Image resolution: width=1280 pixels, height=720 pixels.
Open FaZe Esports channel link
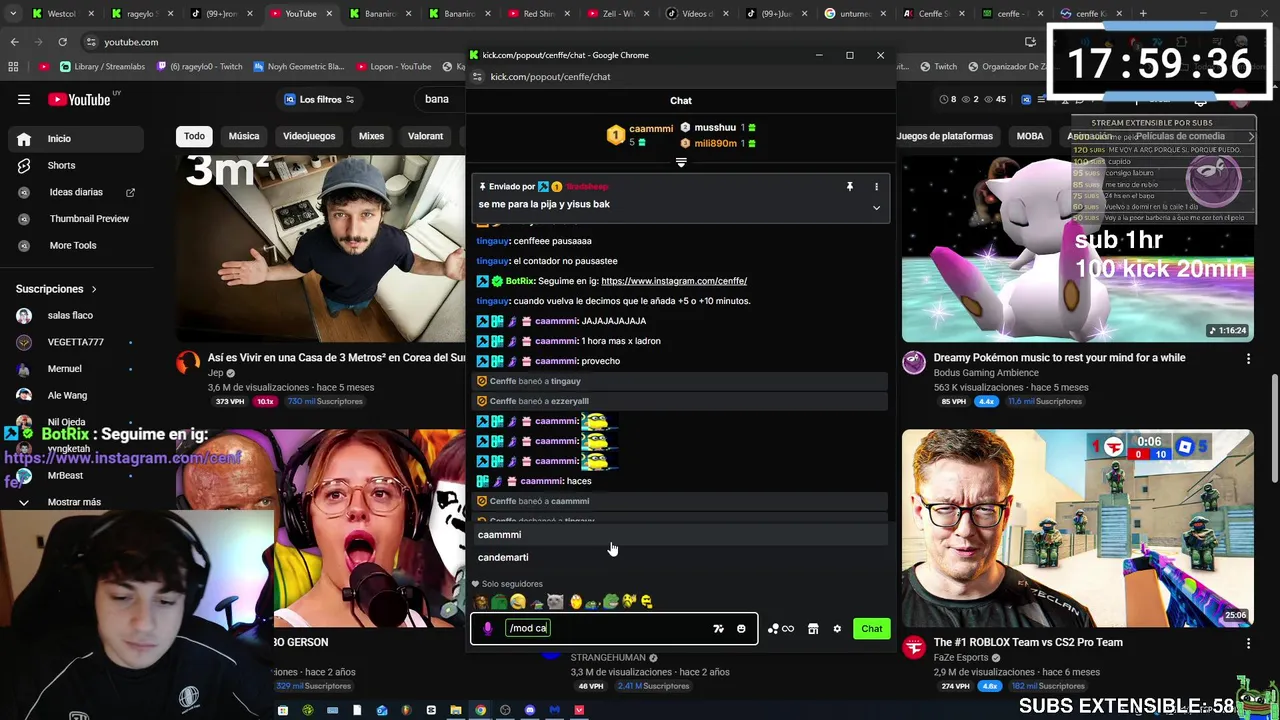(963, 657)
